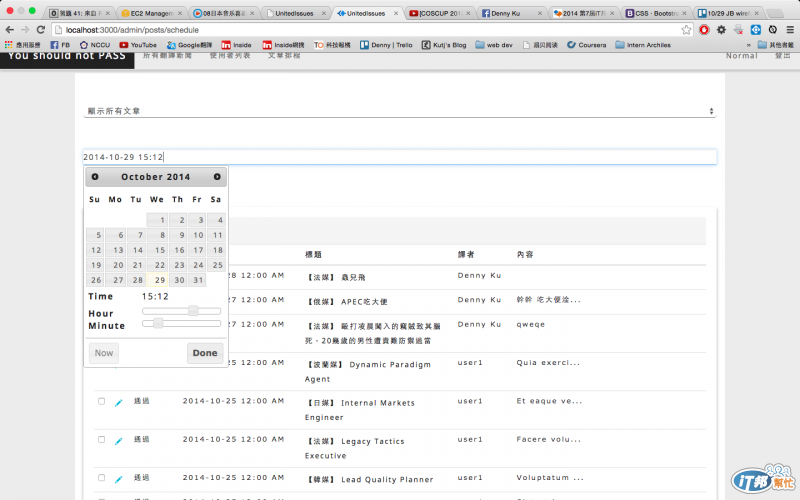
Task: Open the web dev bookmarks folder
Action: [494, 45]
